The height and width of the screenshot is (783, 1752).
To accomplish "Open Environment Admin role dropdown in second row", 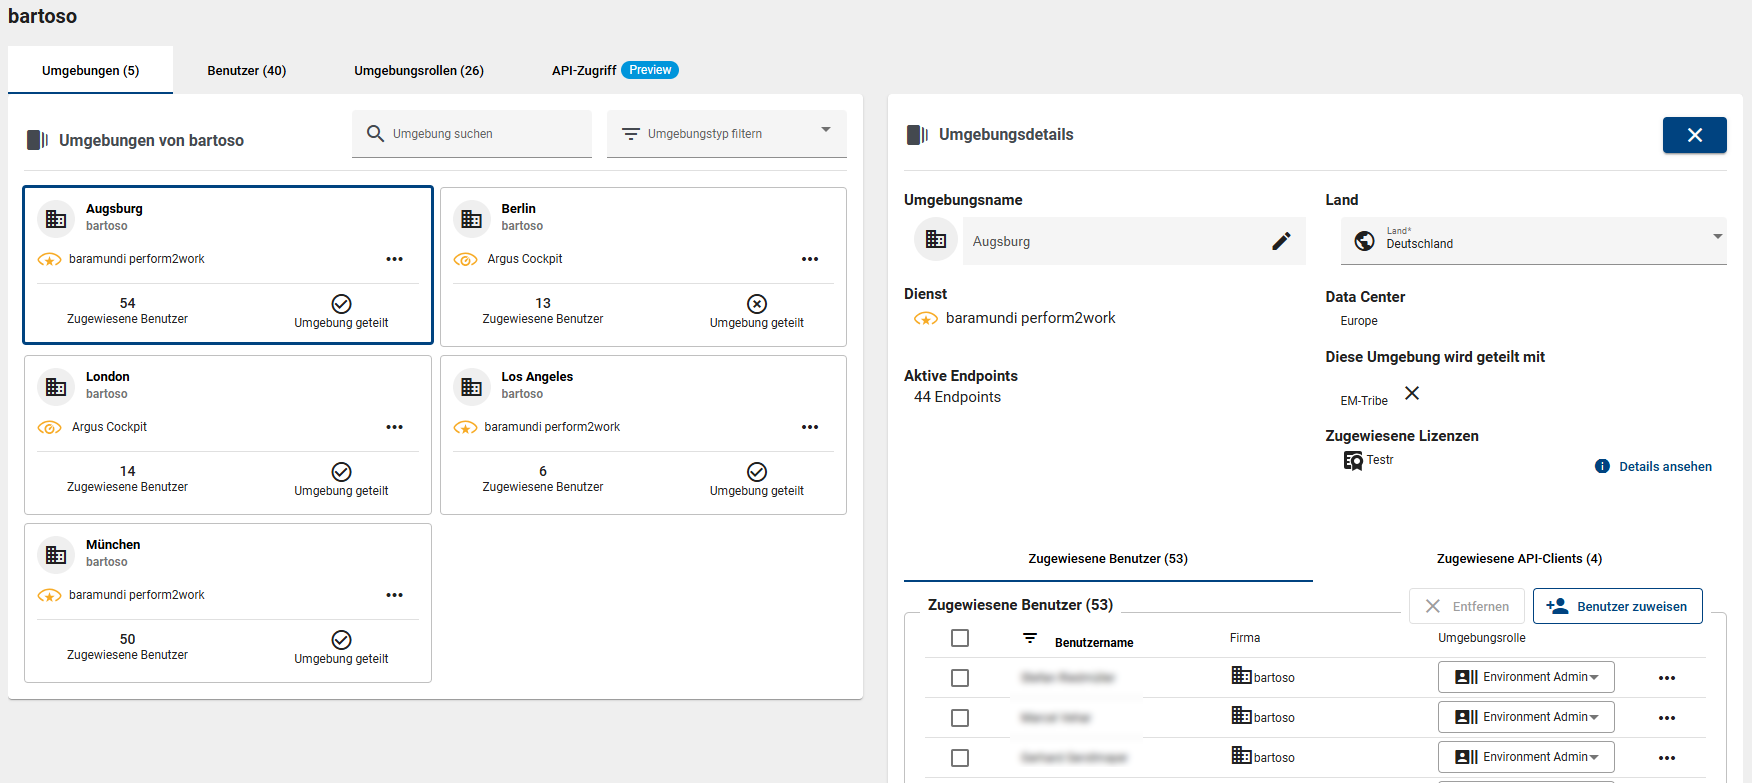I will (1526, 717).
